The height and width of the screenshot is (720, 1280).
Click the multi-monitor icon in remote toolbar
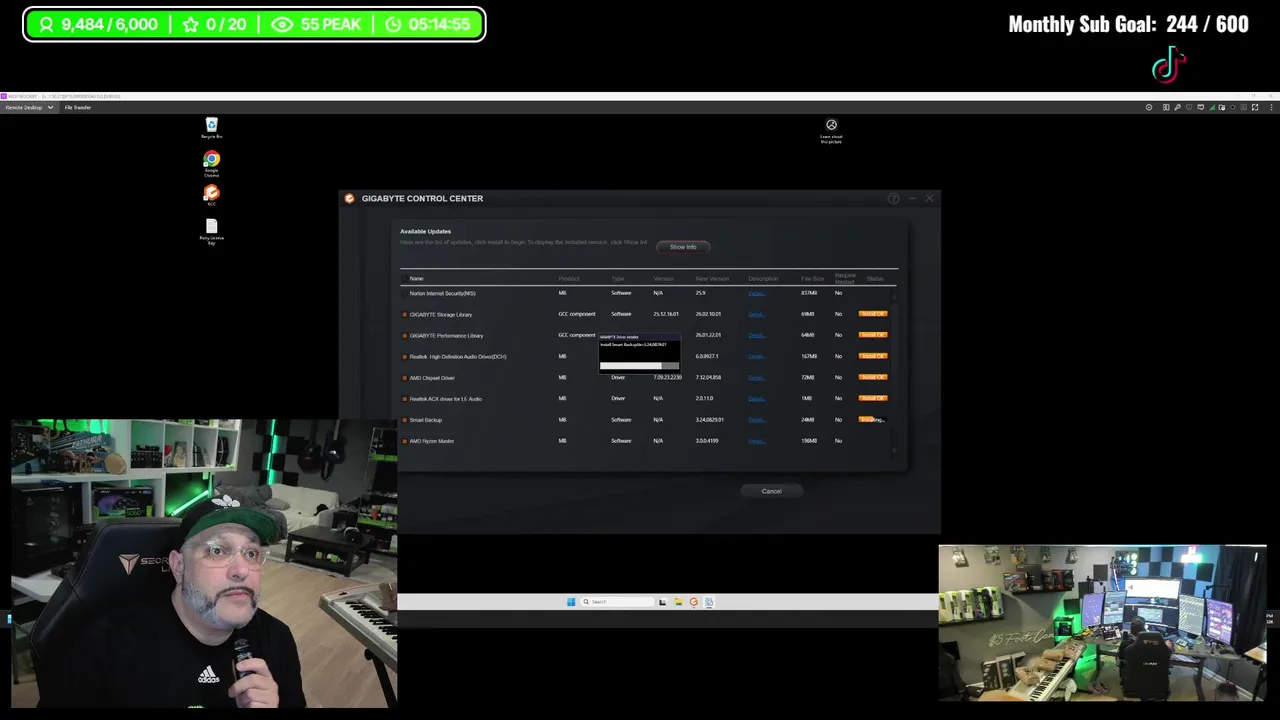[1166, 107]
